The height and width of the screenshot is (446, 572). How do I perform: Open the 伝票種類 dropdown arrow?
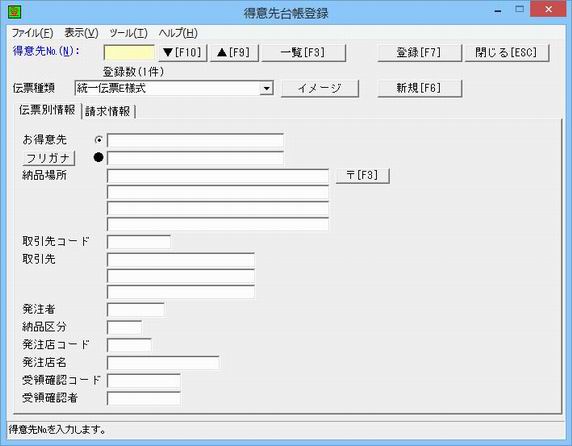[267, 89]
